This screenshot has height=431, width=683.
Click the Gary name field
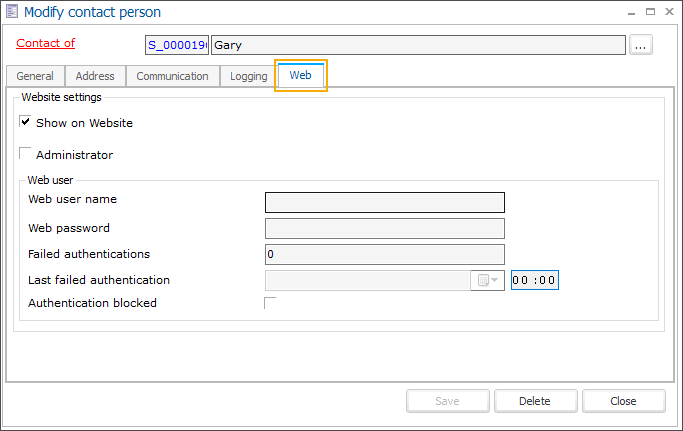click(x=418, y=45)
